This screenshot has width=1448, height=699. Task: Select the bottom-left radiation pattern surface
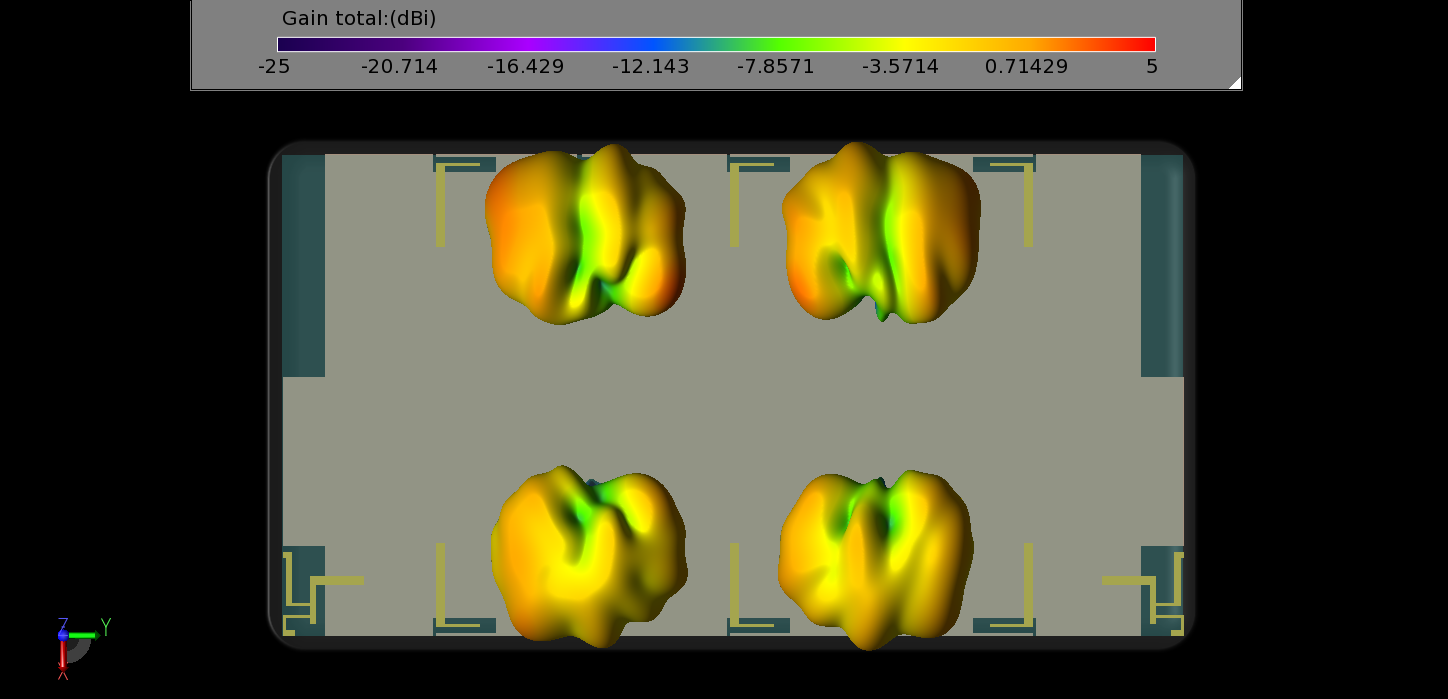585,555
